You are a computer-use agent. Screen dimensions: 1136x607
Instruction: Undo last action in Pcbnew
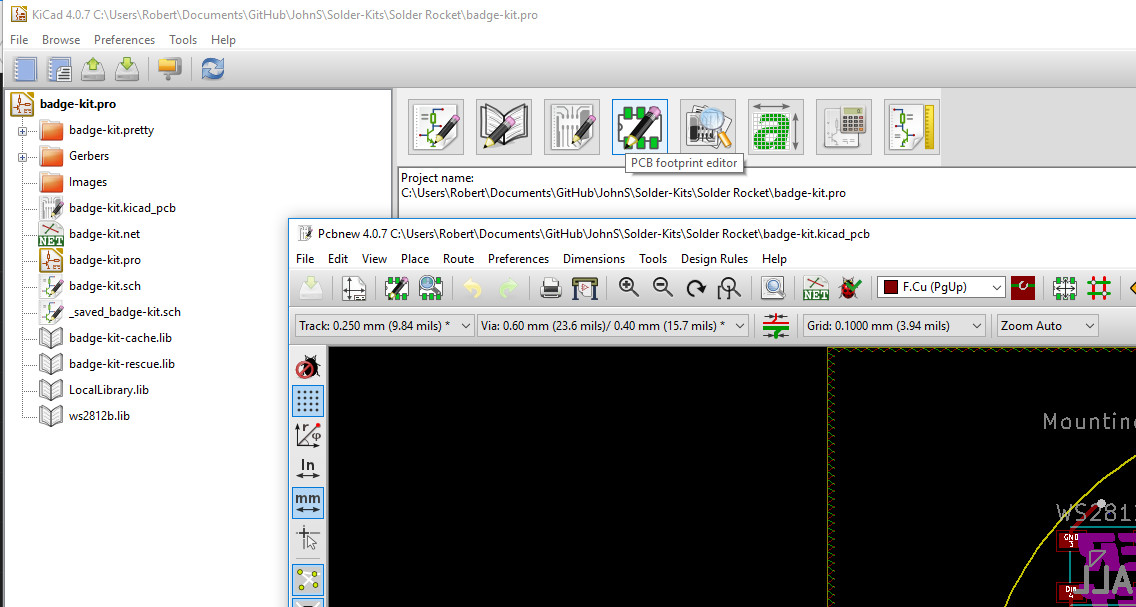pos(472,288)
